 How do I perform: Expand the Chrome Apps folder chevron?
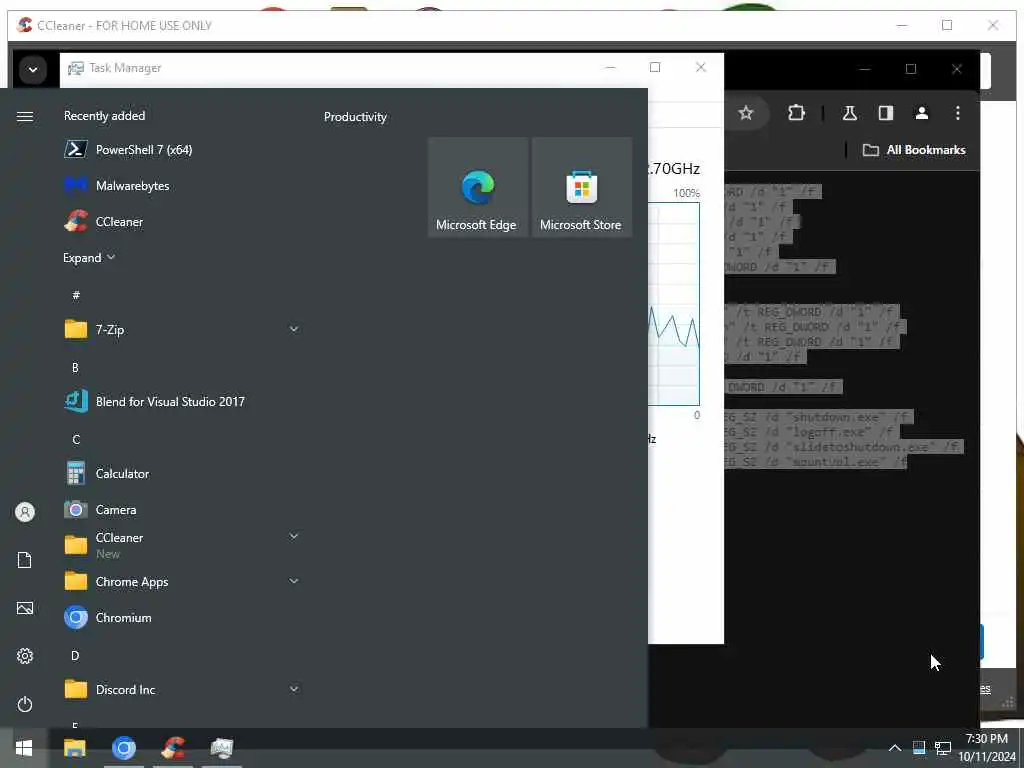[294, 581]
